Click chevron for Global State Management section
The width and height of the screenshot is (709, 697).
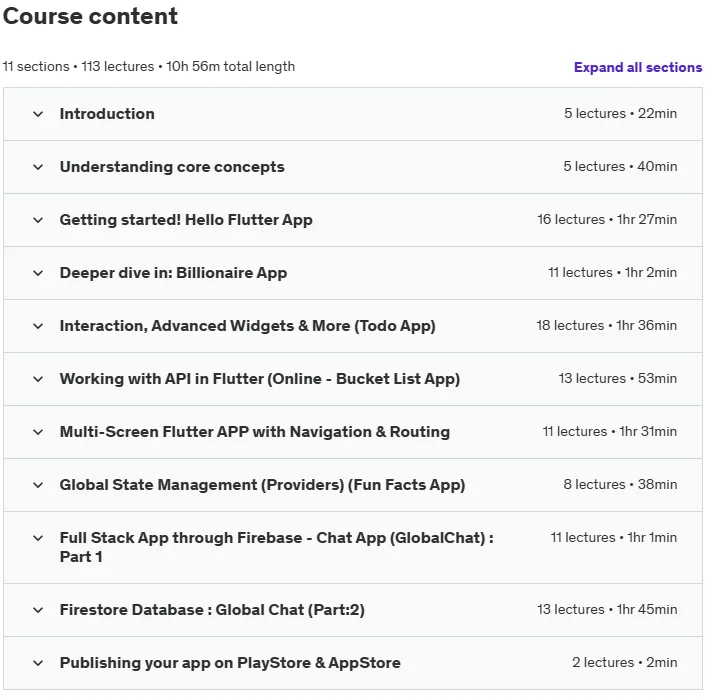point(38,485)
